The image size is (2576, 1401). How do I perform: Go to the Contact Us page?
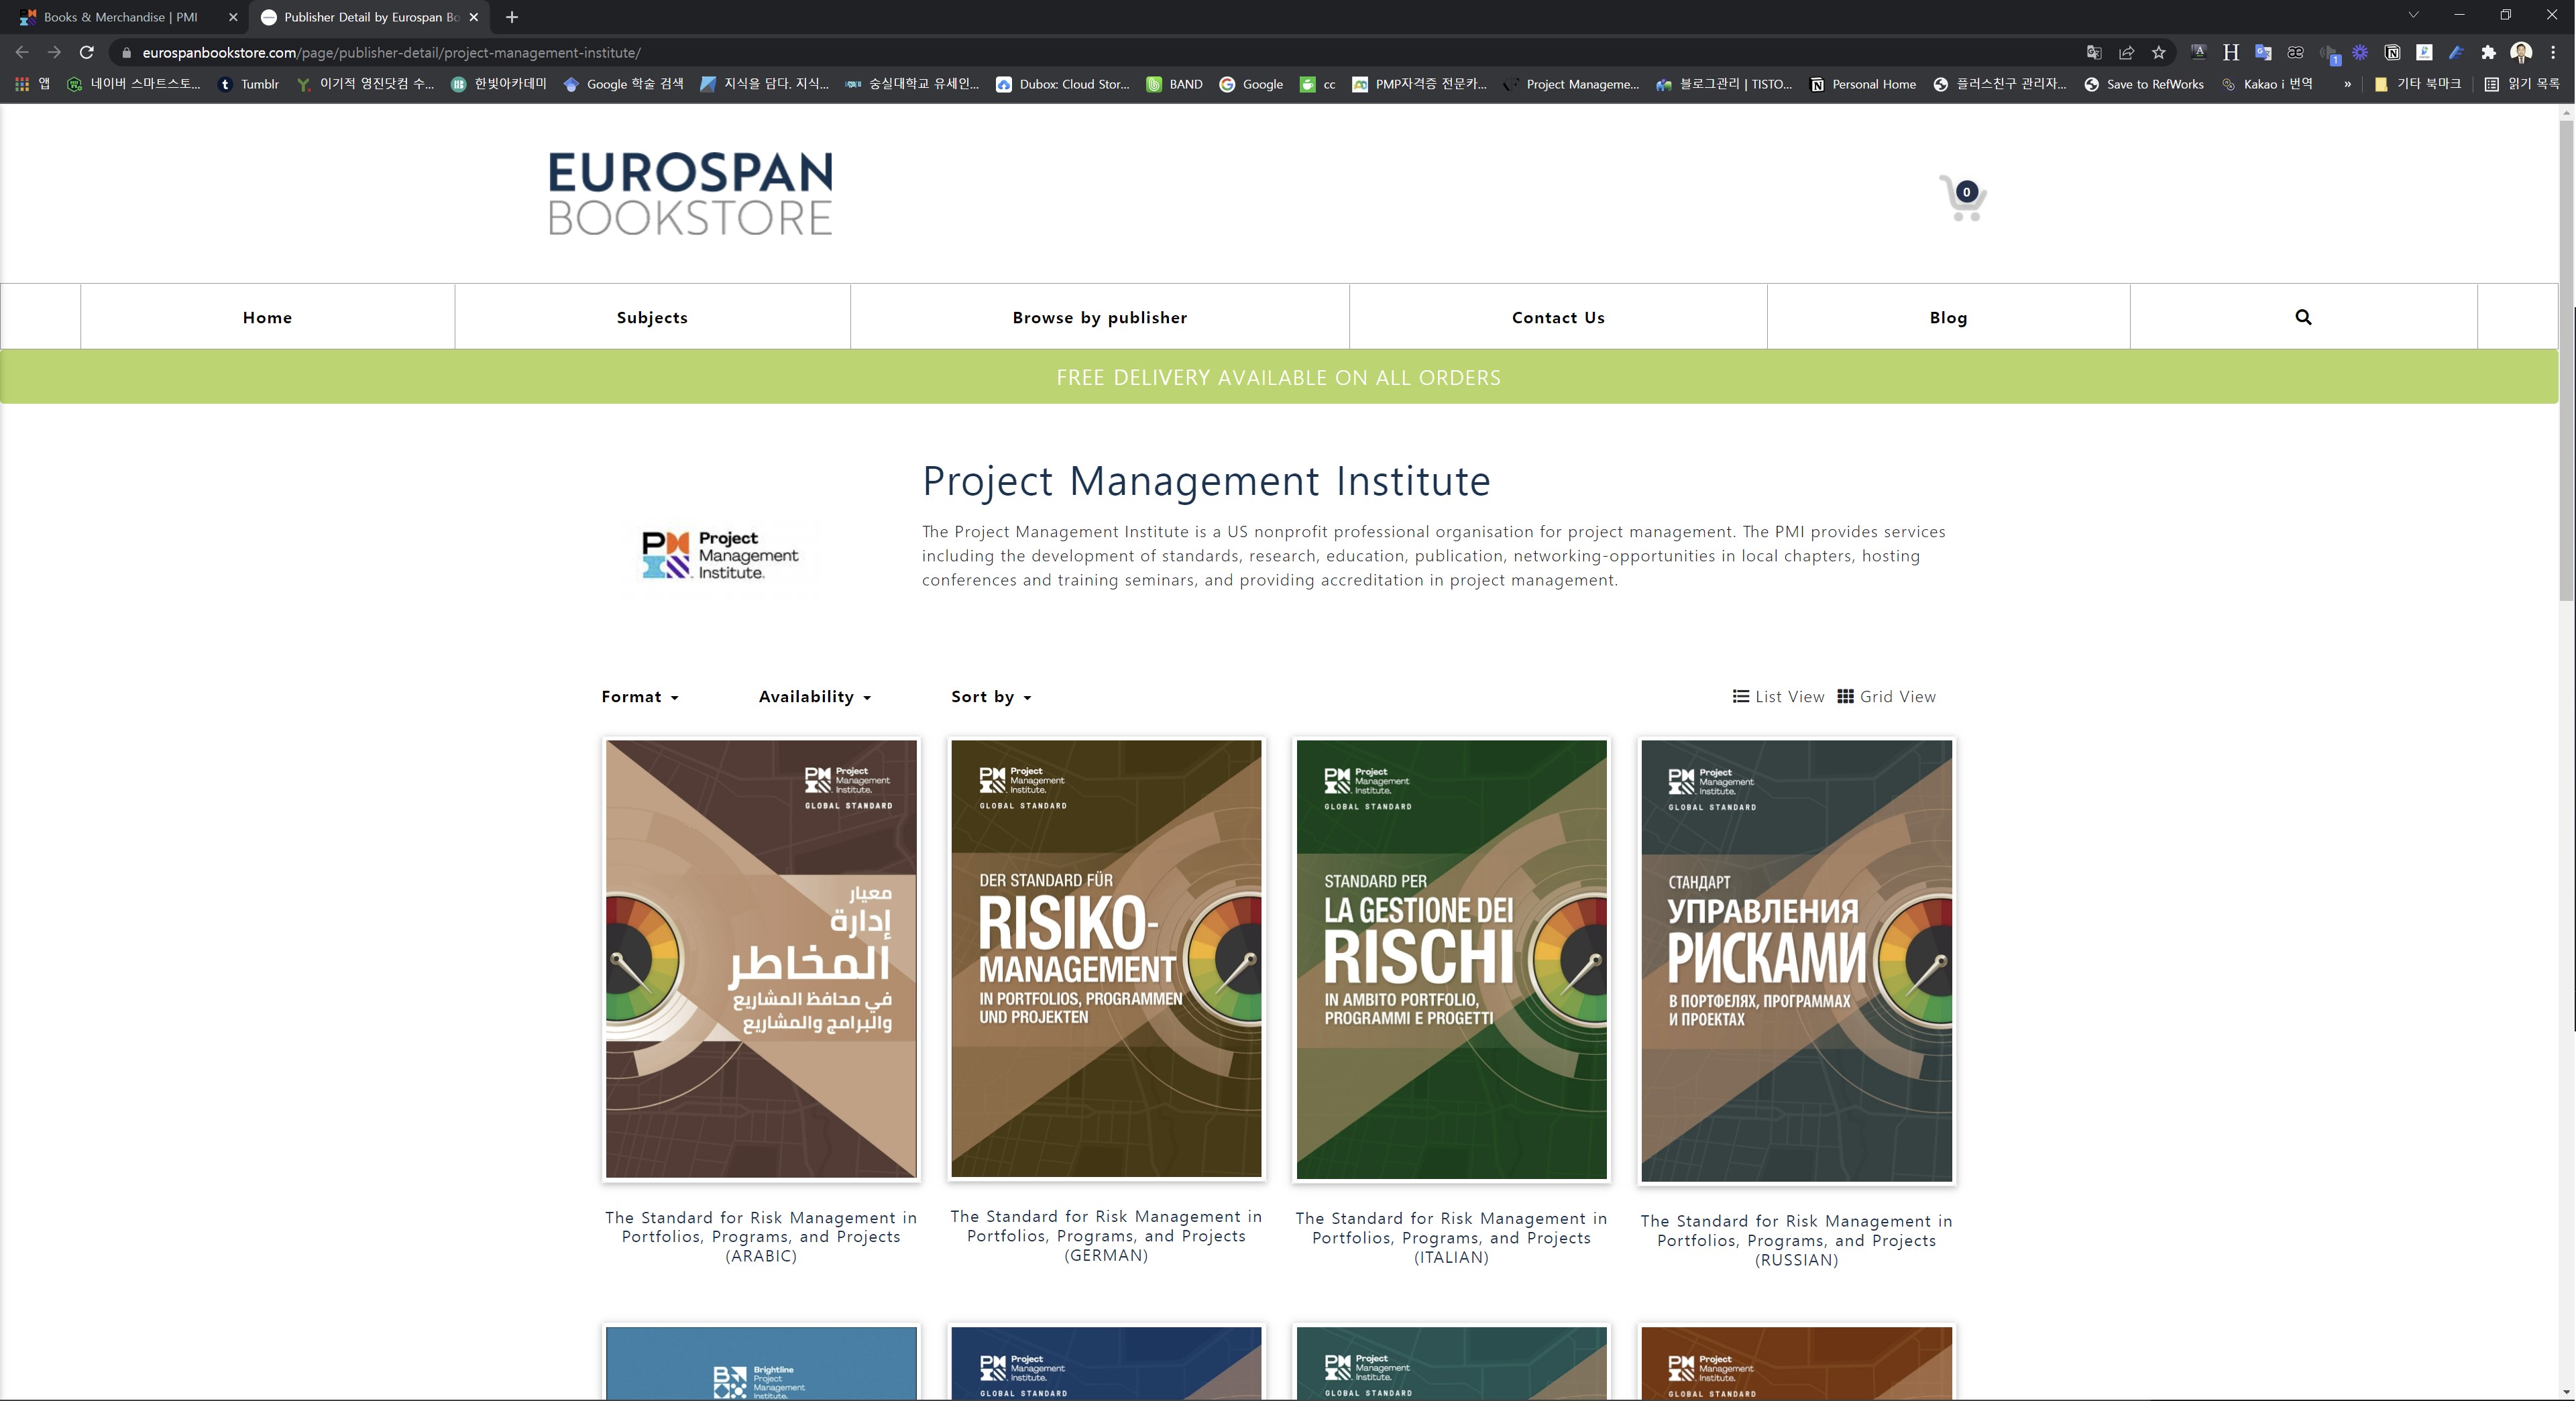coord(1557,318)
